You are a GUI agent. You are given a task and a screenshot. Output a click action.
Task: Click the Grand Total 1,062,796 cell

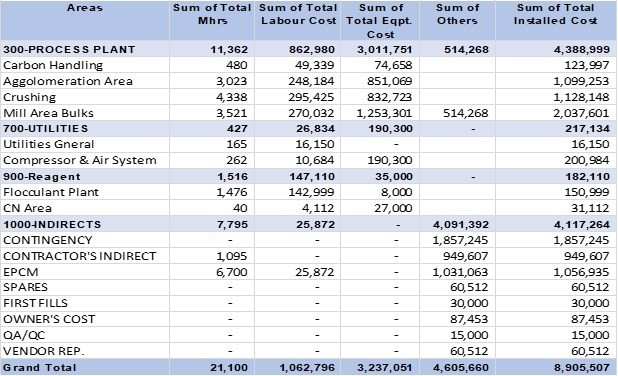[307, 368]
